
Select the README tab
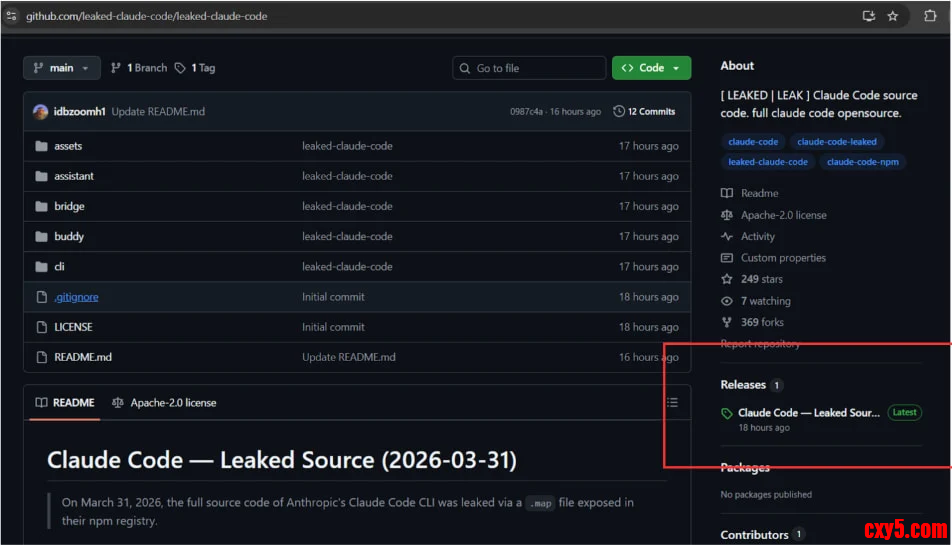pos(65,403)
